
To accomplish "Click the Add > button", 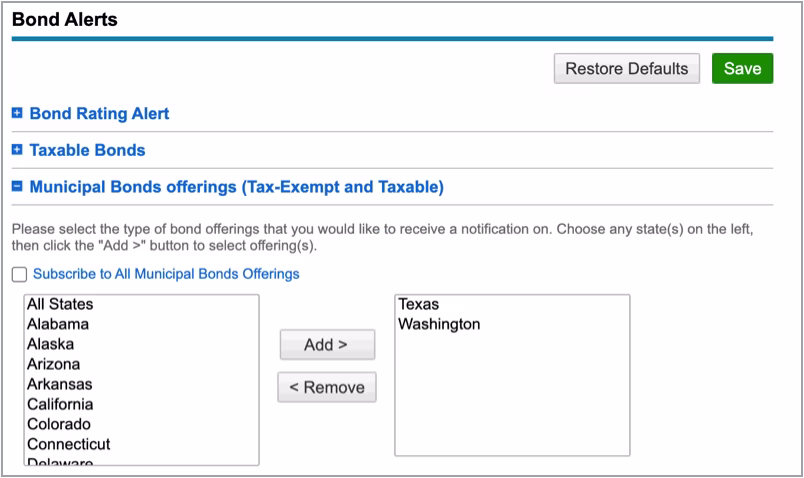I will click(x=326, y=345).
